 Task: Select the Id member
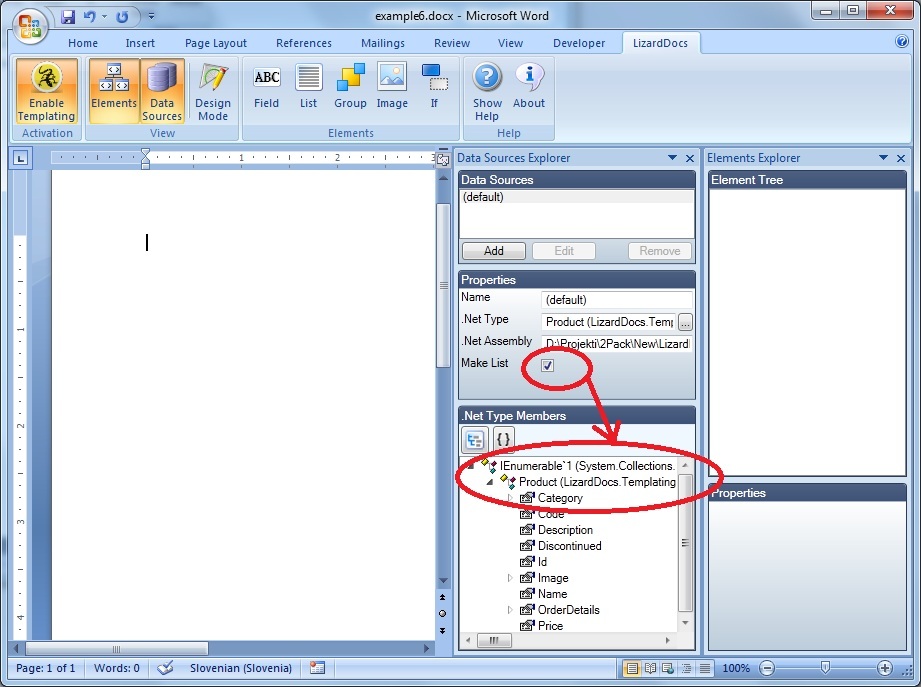[x=542, y=562]
